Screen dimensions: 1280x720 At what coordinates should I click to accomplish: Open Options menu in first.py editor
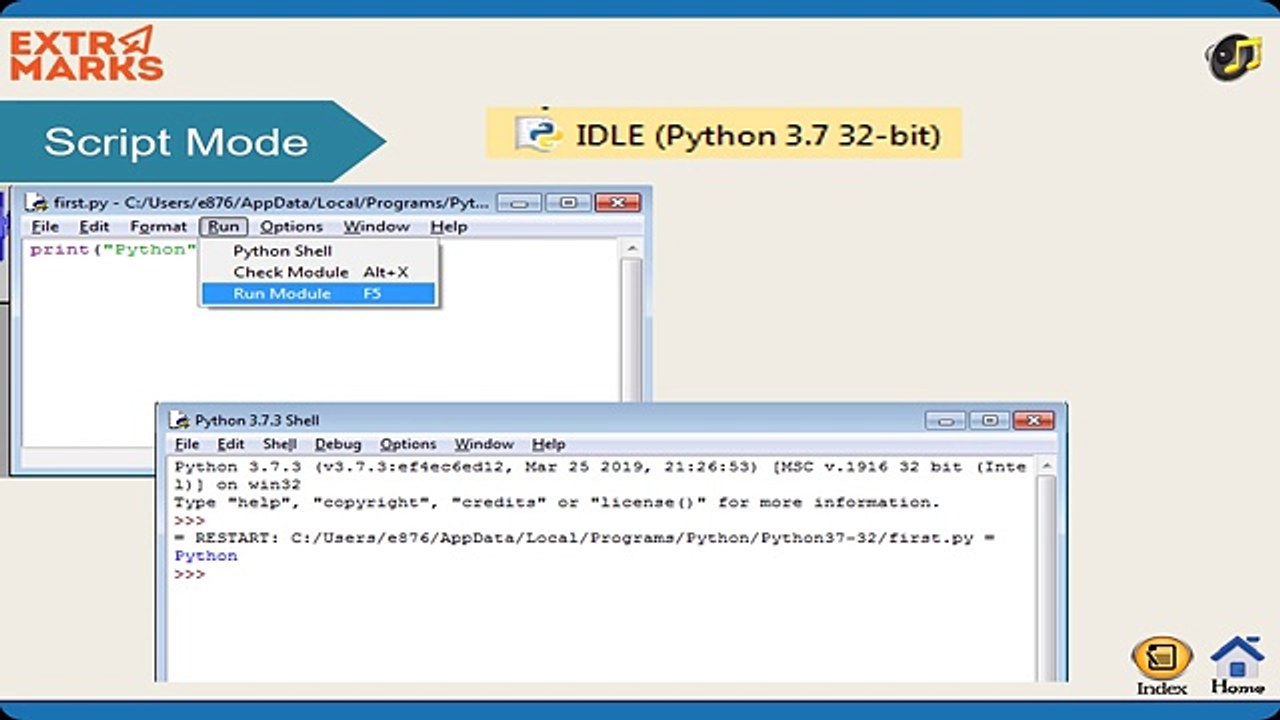point(291,227)
